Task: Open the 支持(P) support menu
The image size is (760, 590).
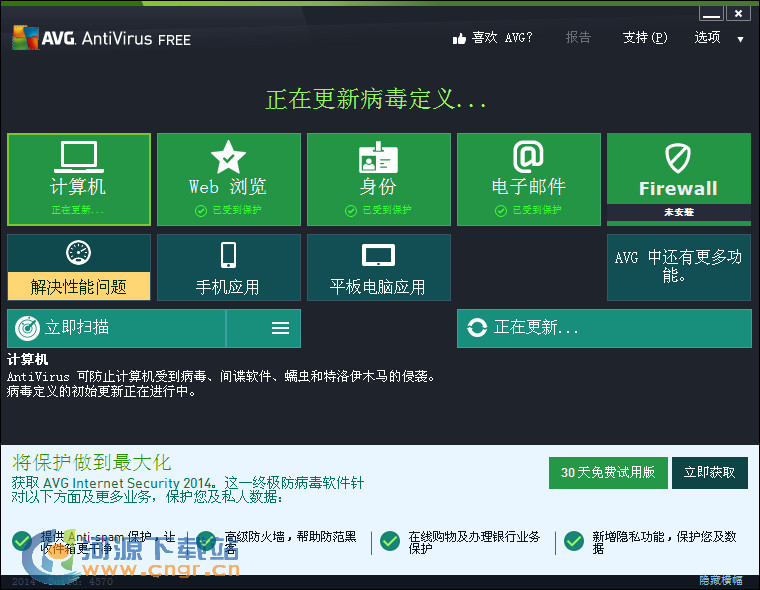Action: tap(645, 37)
